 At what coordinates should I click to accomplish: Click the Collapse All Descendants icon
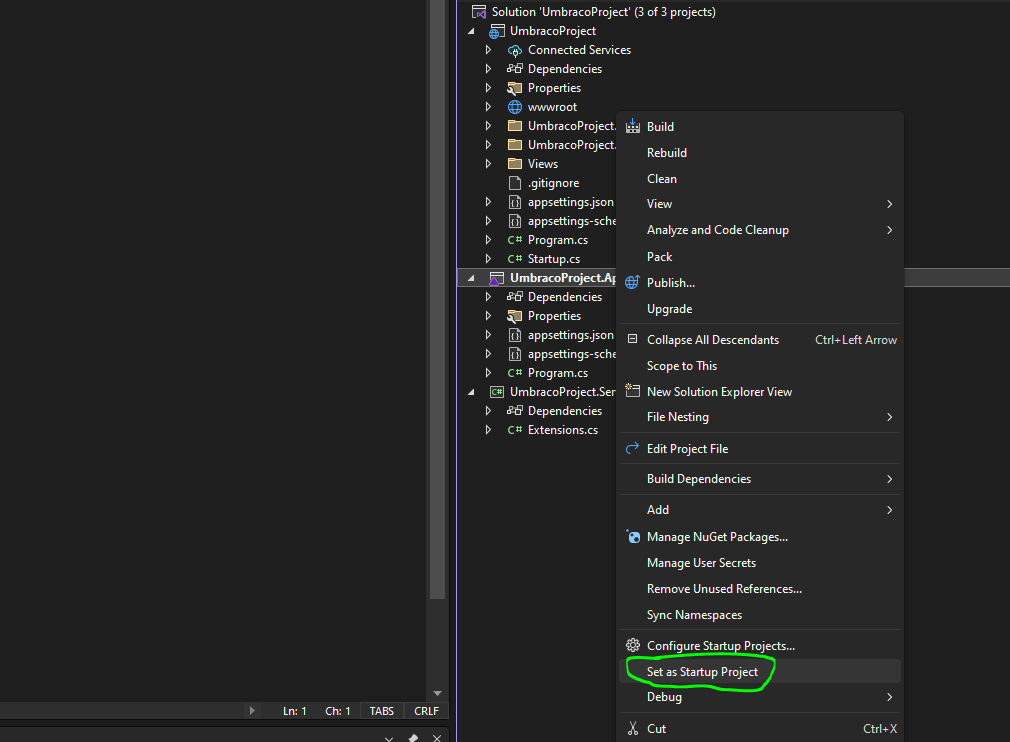633,339
